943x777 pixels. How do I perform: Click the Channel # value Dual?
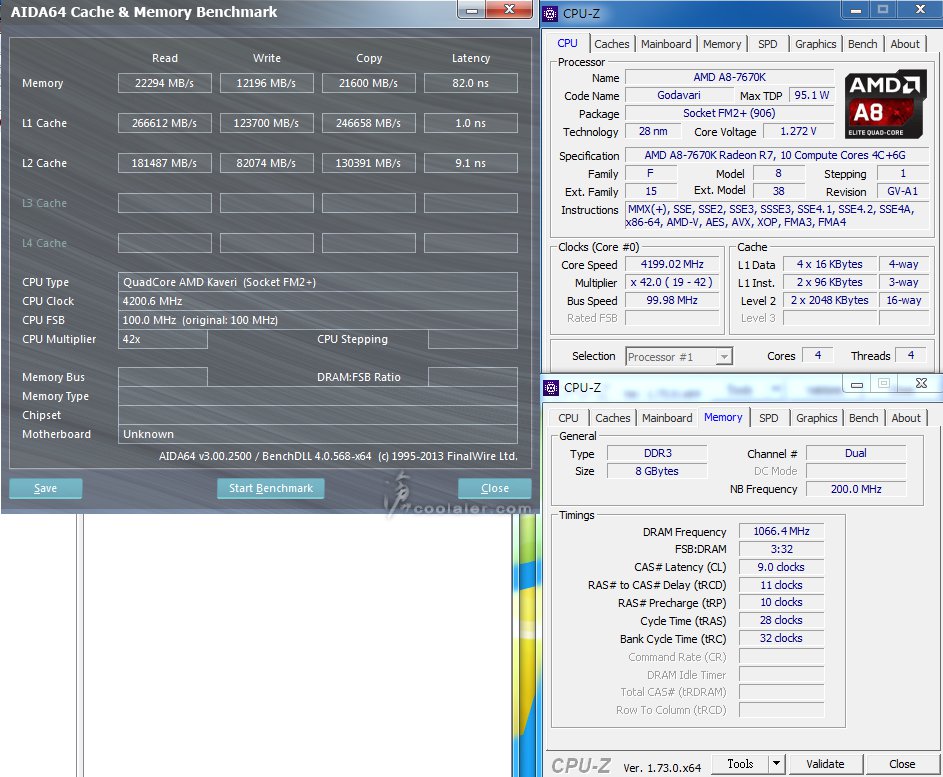tap(856, 453)
